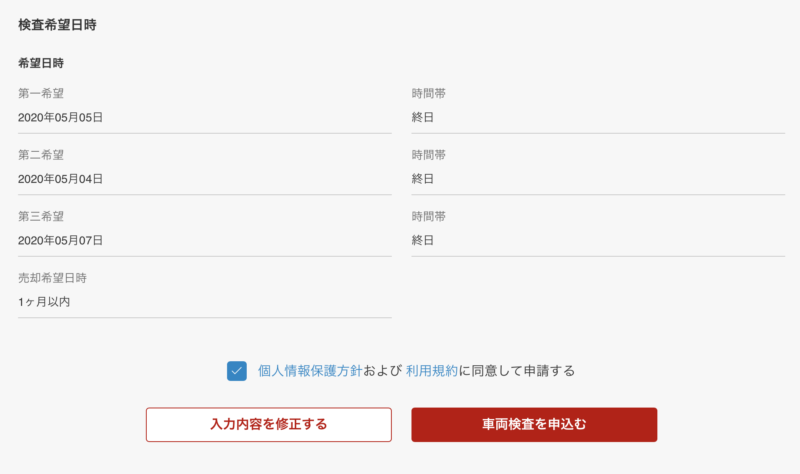Open the 利用規約 link

432,371
